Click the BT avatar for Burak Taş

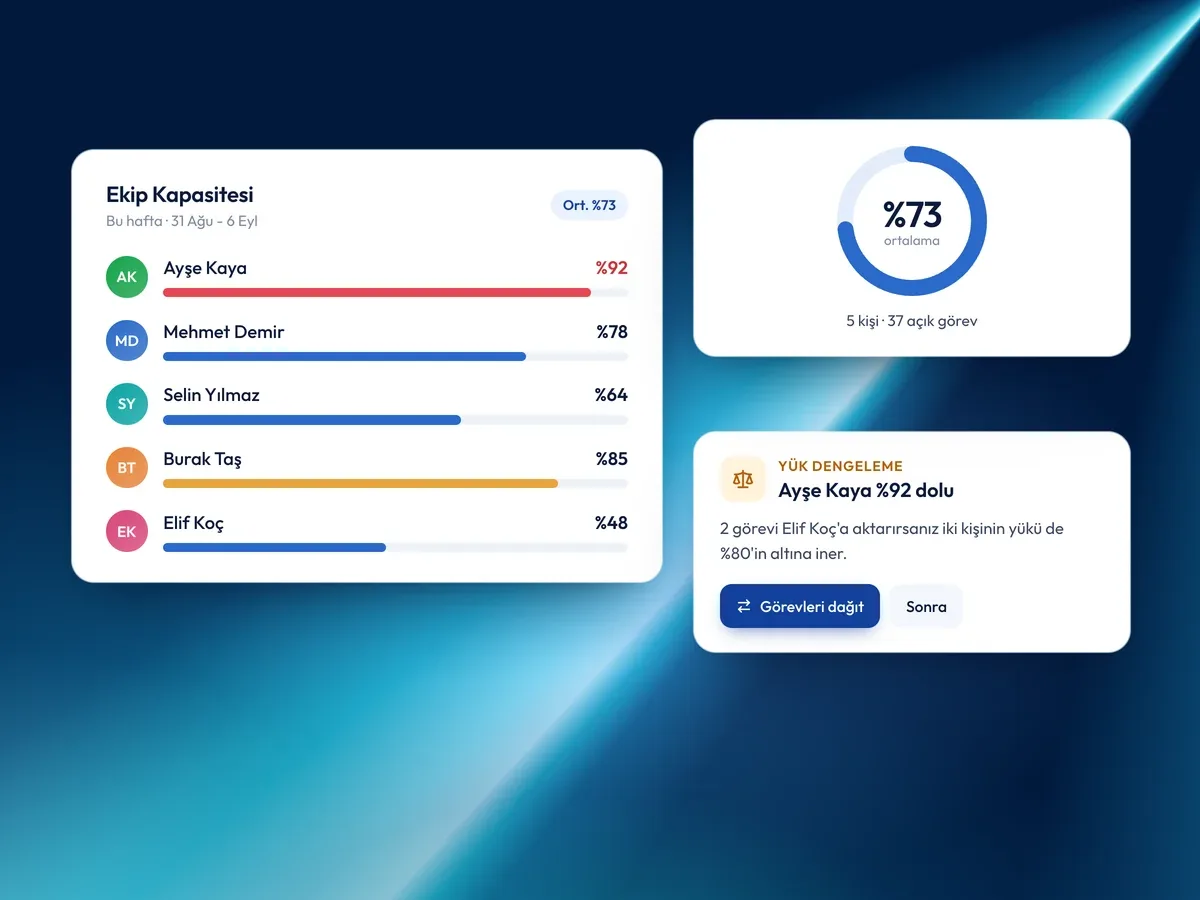pos(127,468)
